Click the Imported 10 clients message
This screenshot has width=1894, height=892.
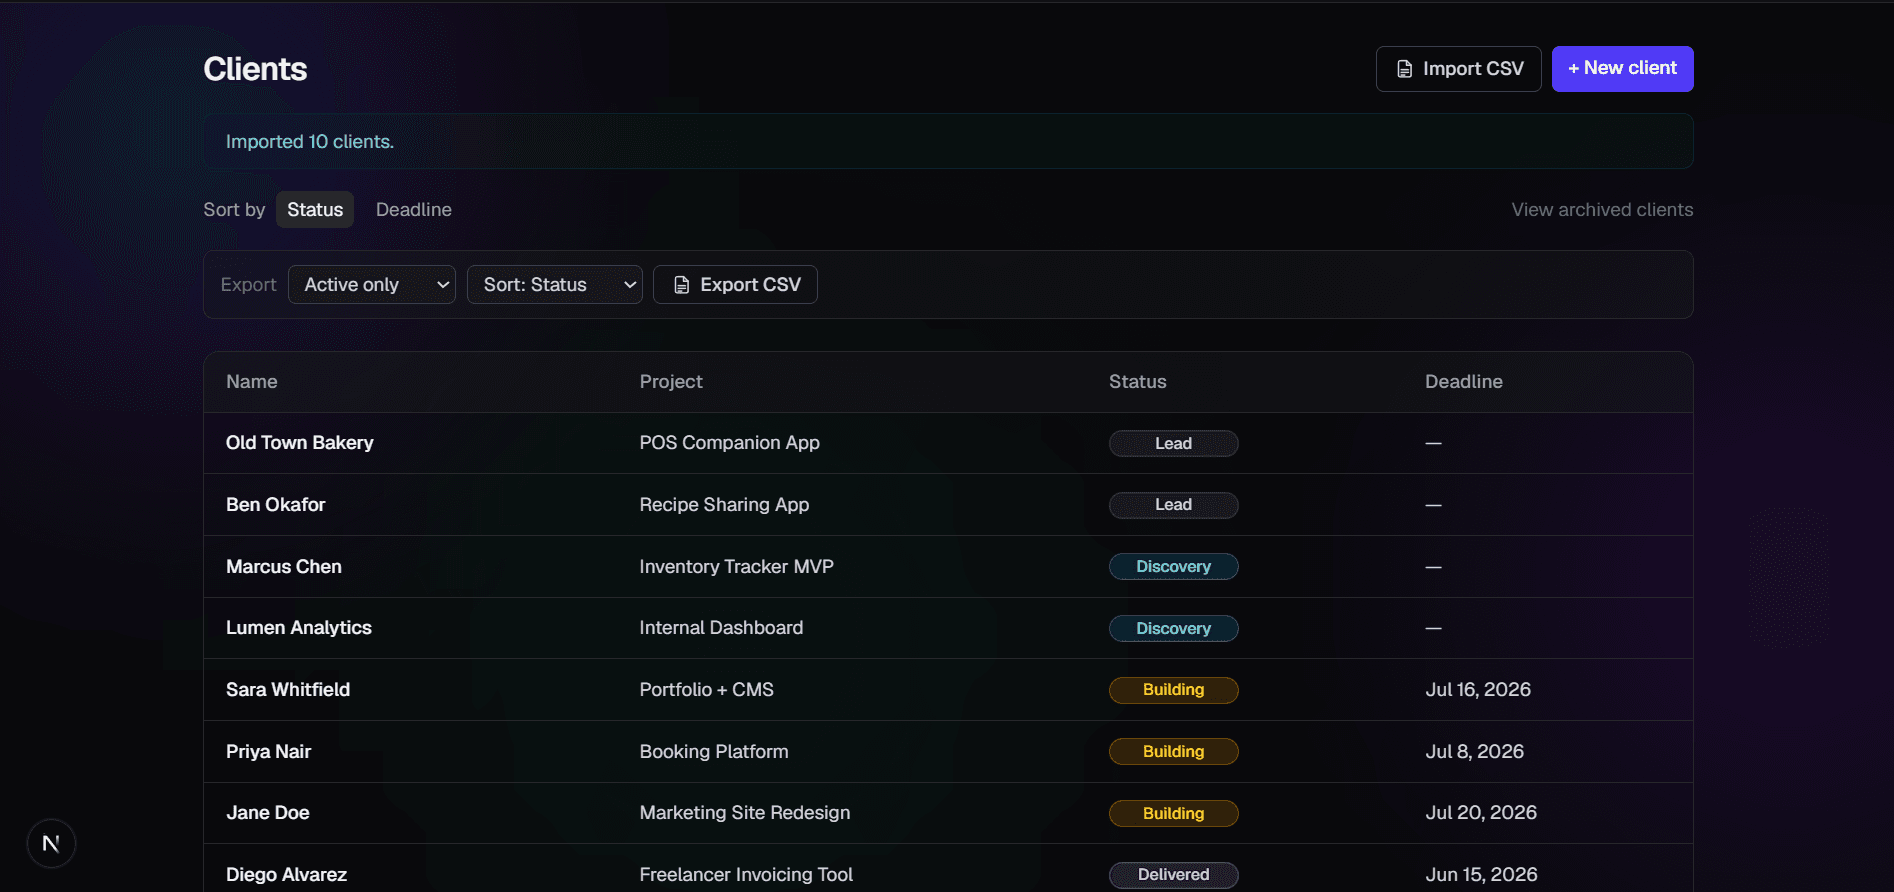pyautogui.click(x=310, y=142)
